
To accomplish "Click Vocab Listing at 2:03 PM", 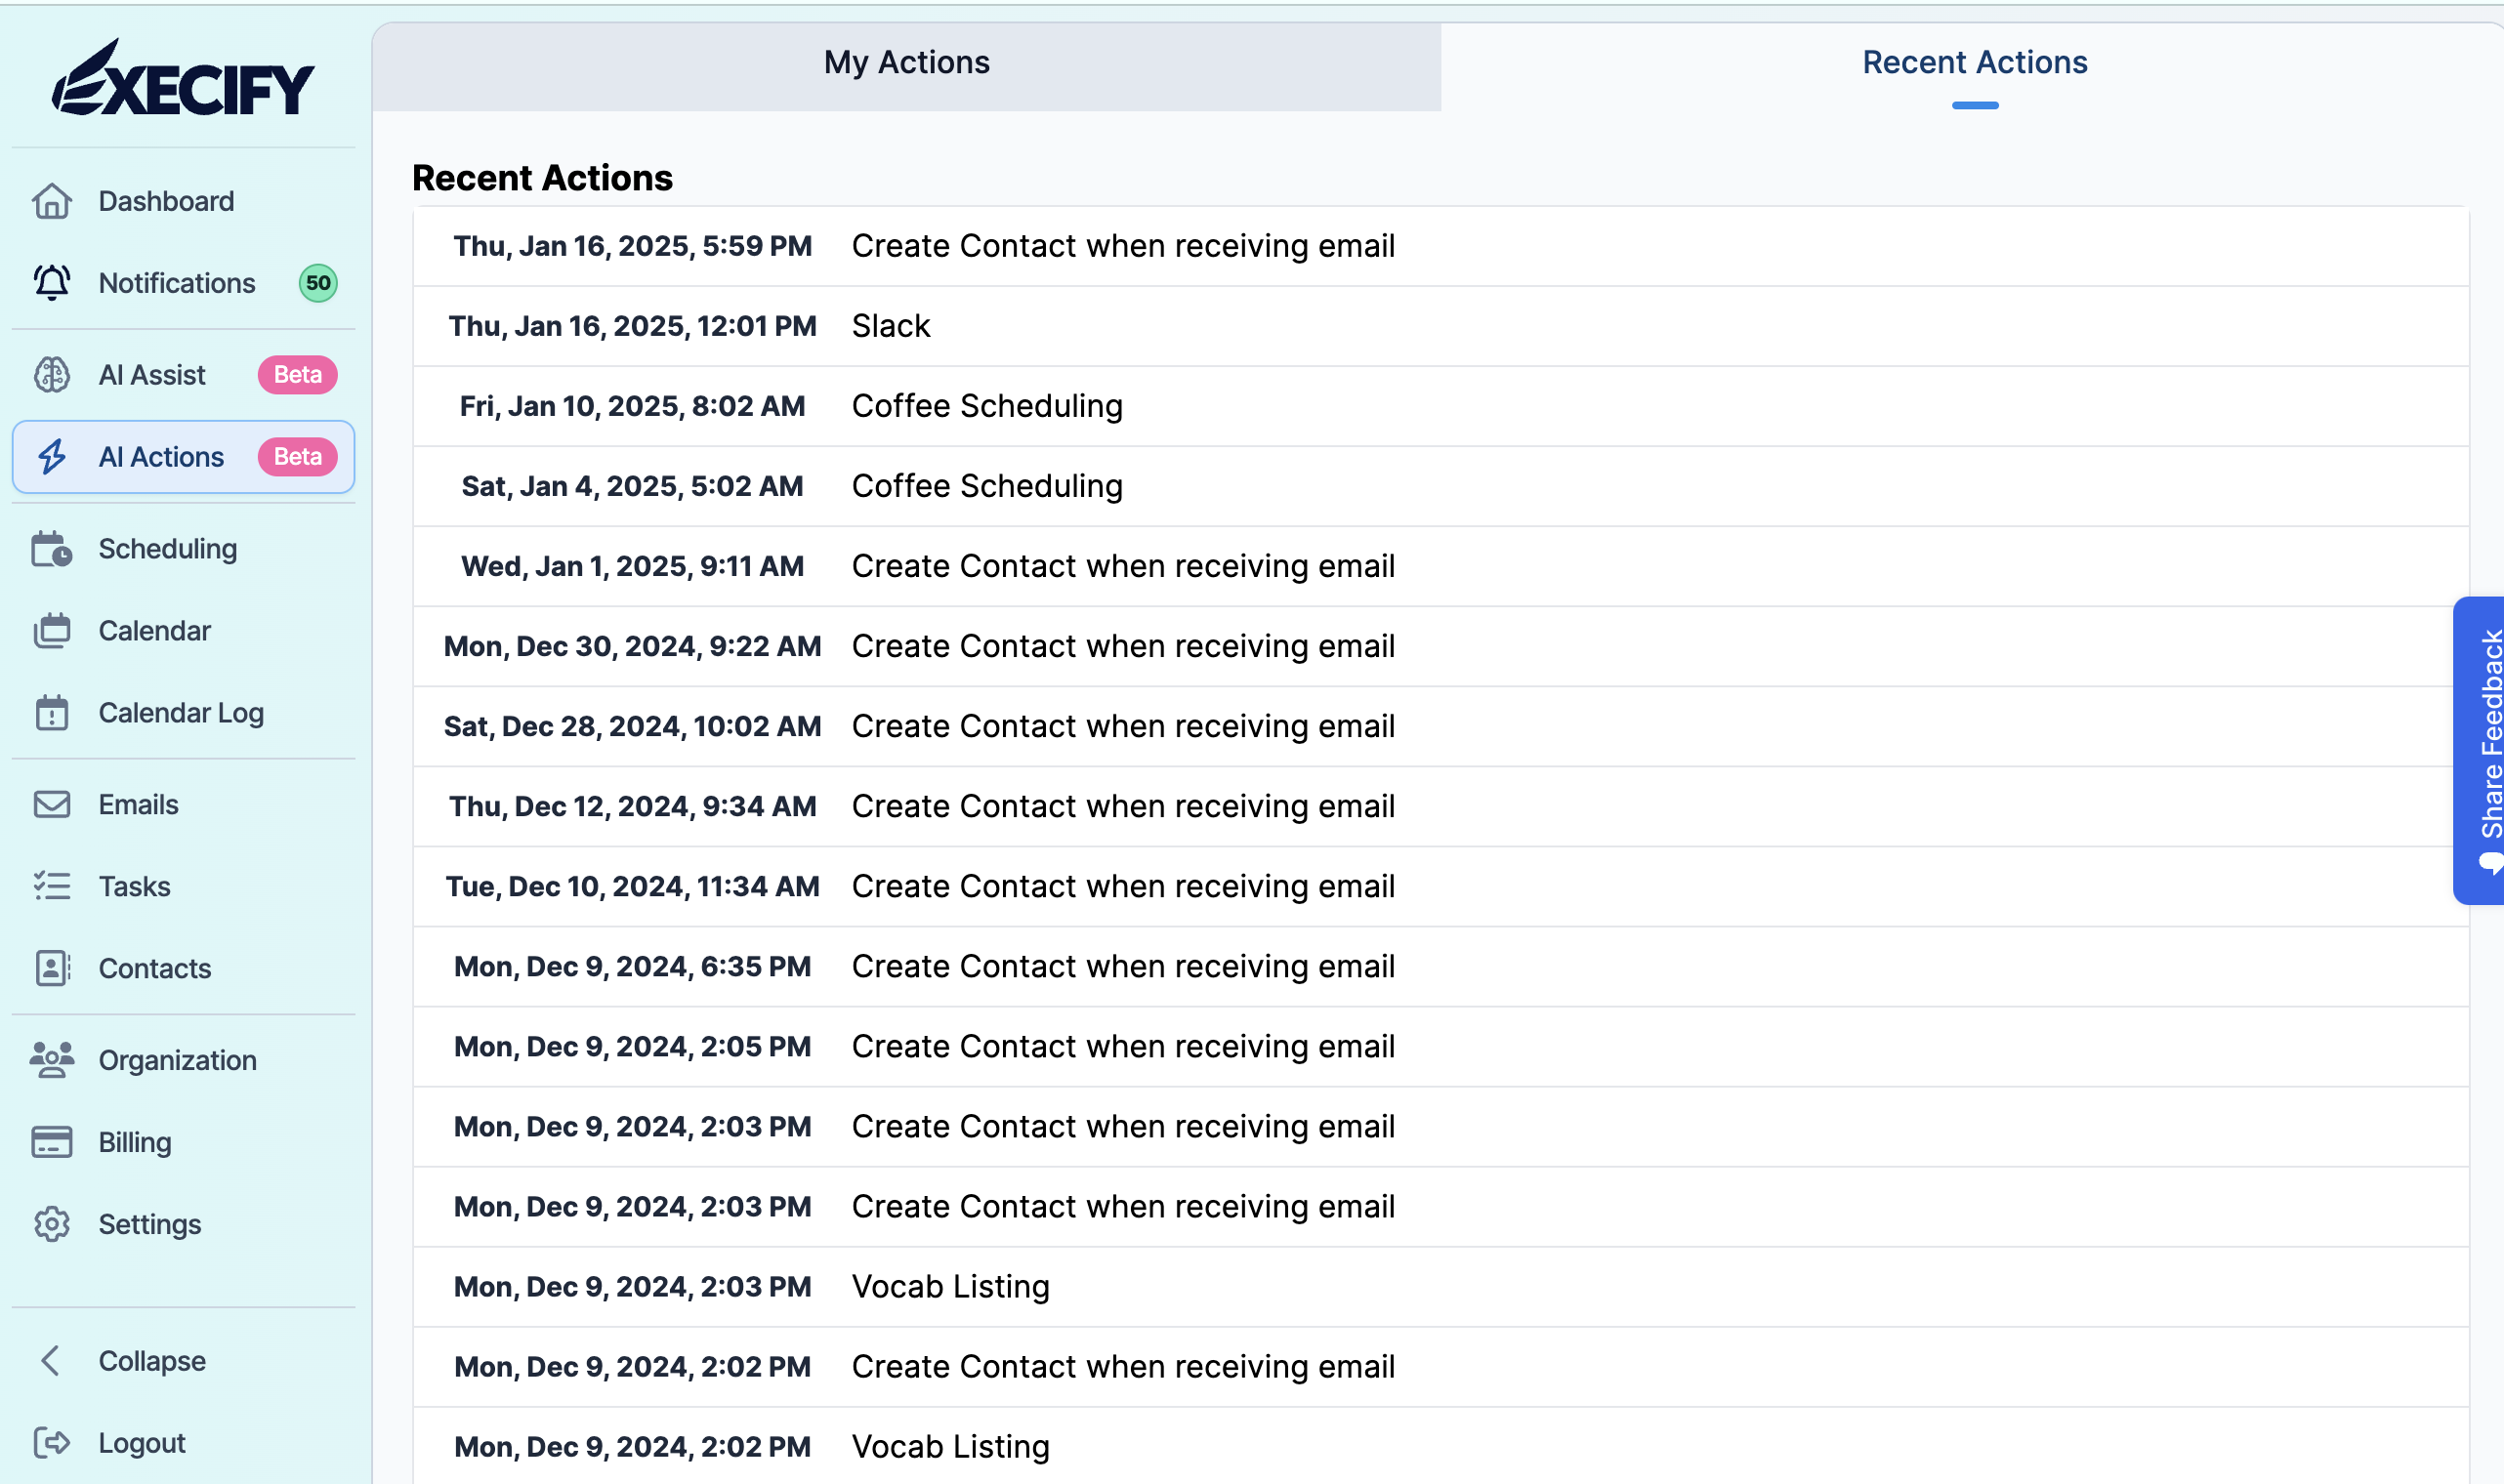I will [x=950, y=1287].
